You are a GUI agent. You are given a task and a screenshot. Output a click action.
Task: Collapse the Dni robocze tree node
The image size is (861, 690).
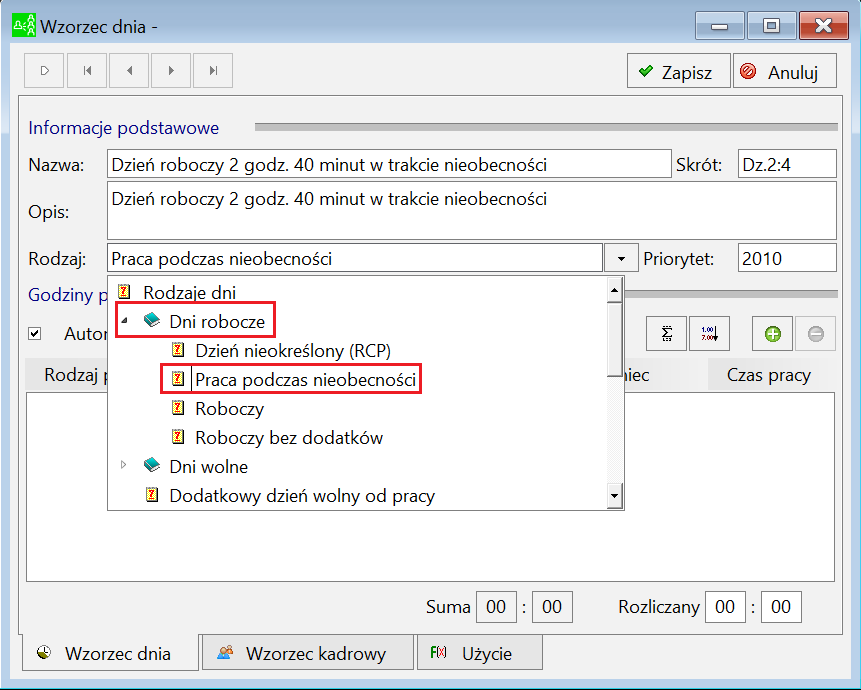click(125, 321)
